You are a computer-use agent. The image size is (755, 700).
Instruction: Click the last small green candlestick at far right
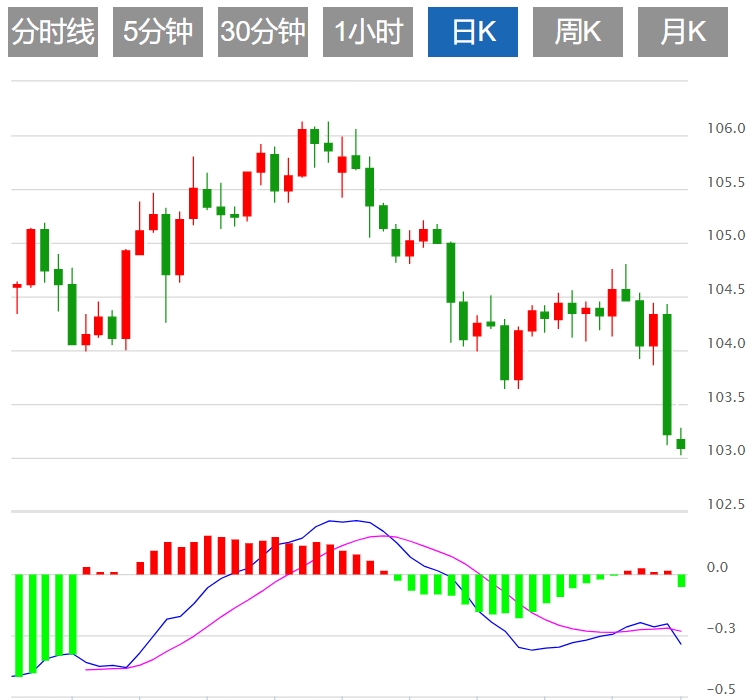[x=681, y=443]
